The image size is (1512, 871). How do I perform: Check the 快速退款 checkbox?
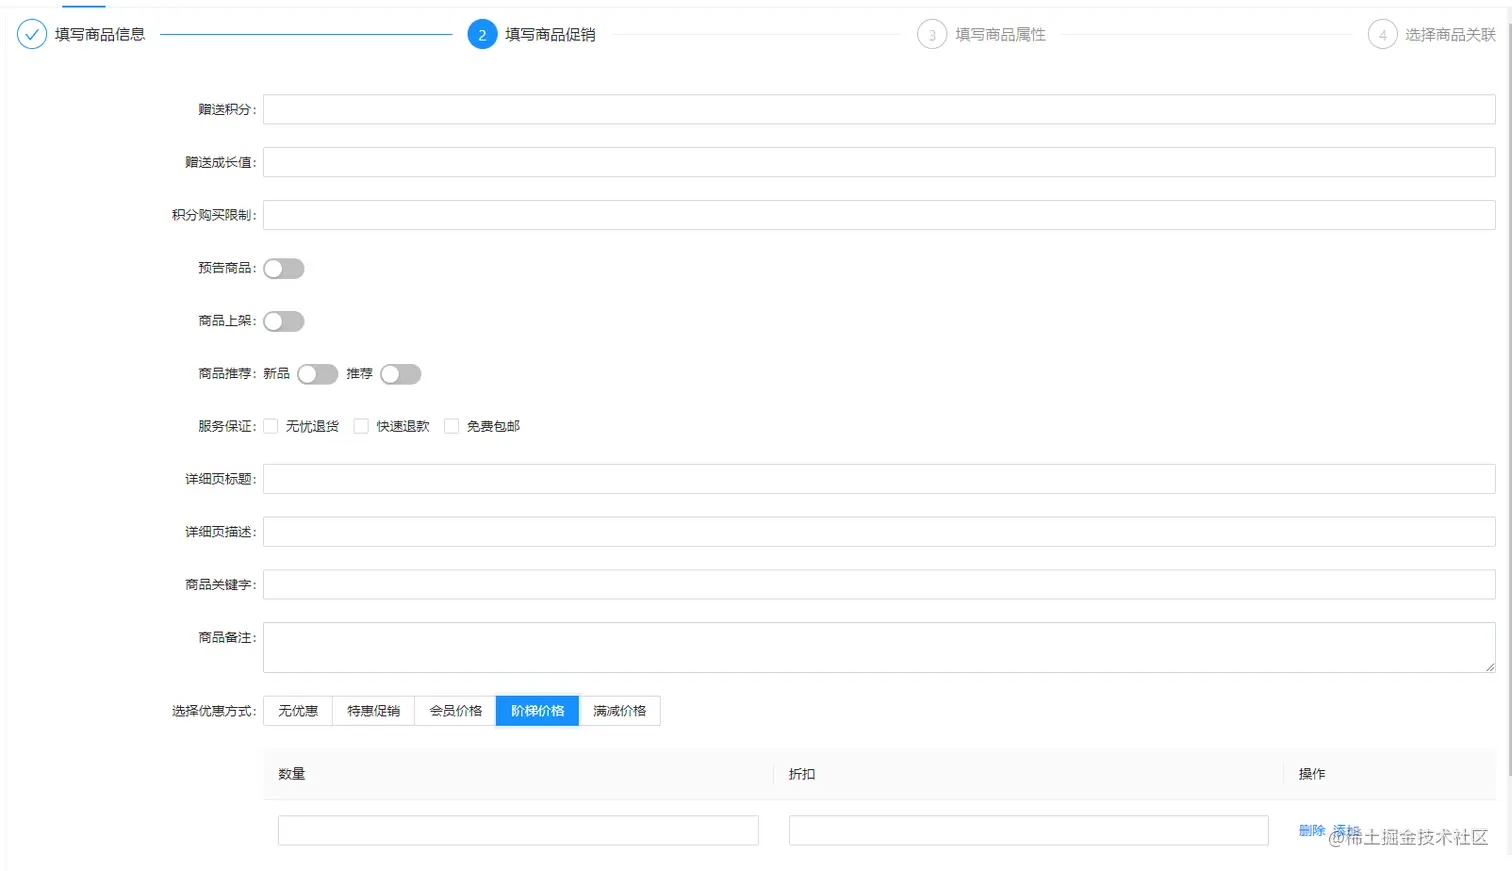(361, 426)
